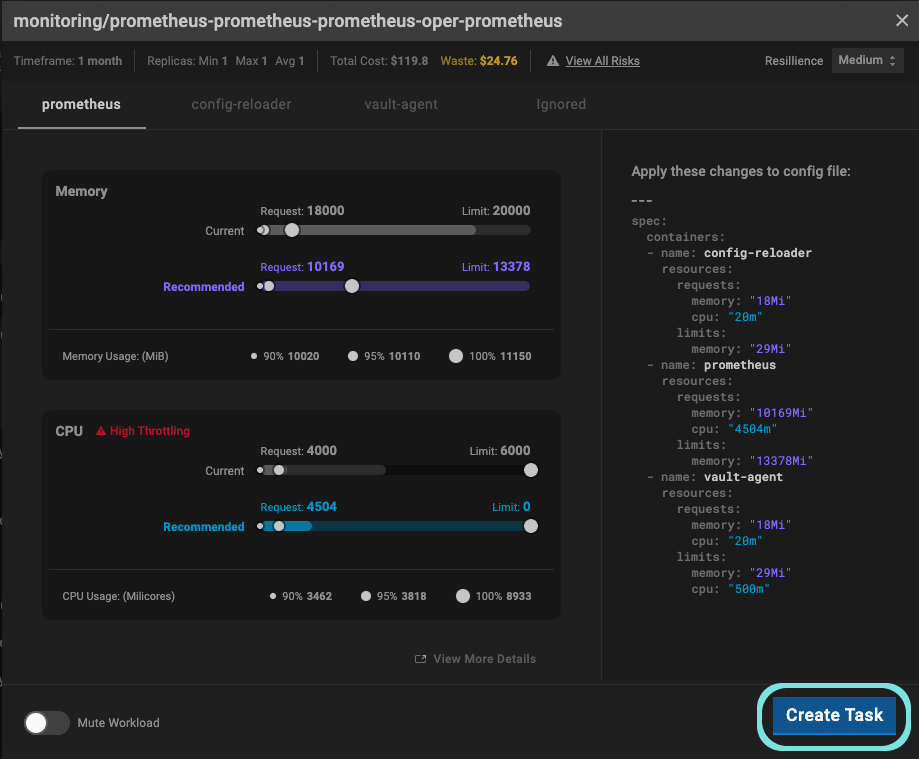This screenshot has width=919, height=759.
Task: Click the vault-agent name in the YAML config
Action: pyautogui.click(x=743, y=477)
